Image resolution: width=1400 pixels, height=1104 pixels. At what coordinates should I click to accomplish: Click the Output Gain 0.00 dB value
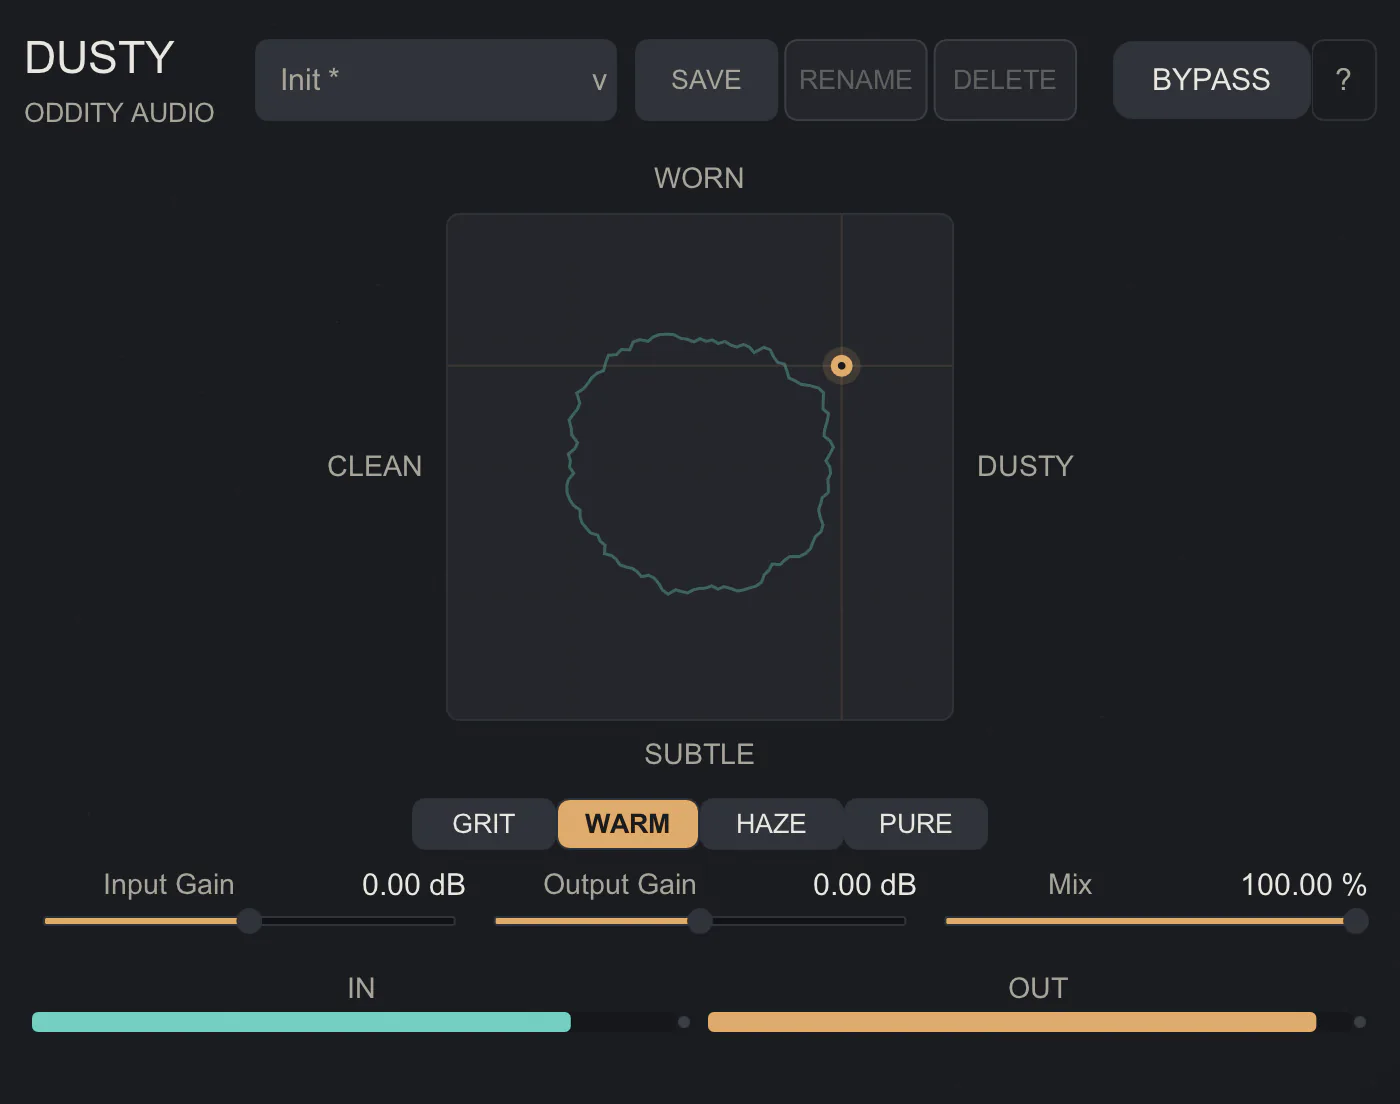pos(865,885)
